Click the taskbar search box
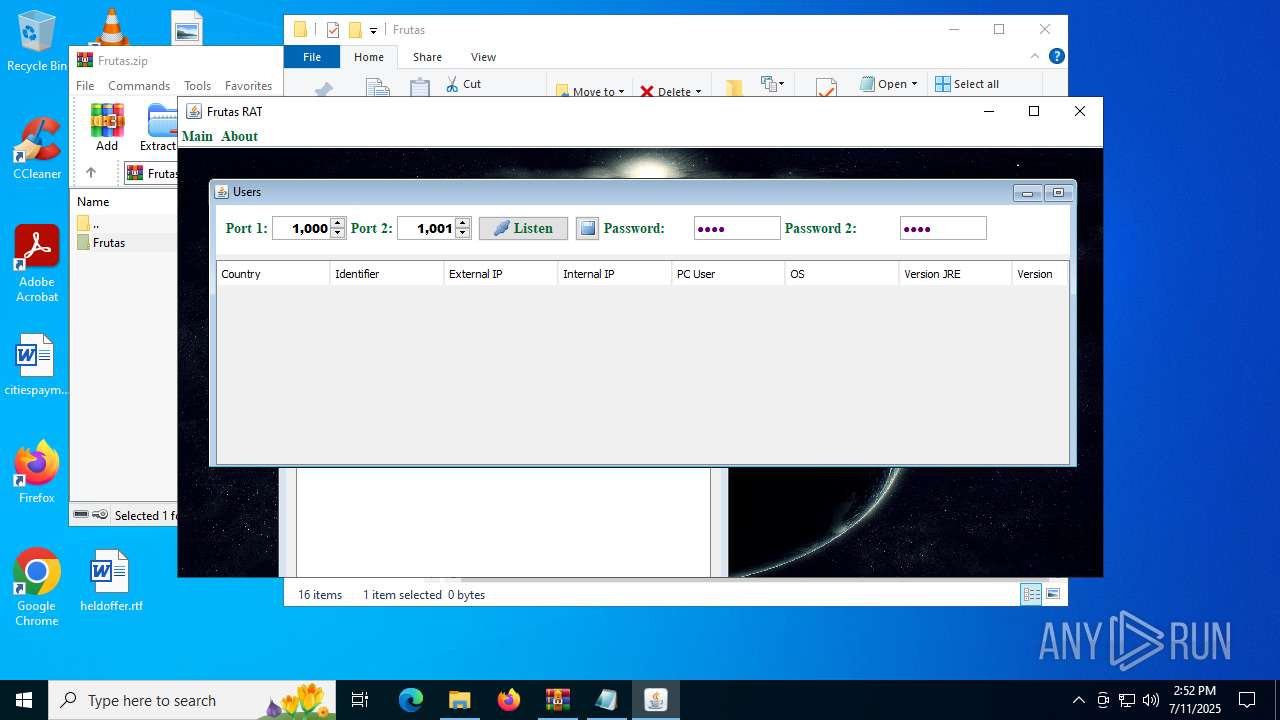 pyautogui.click(x=192, y=700)
